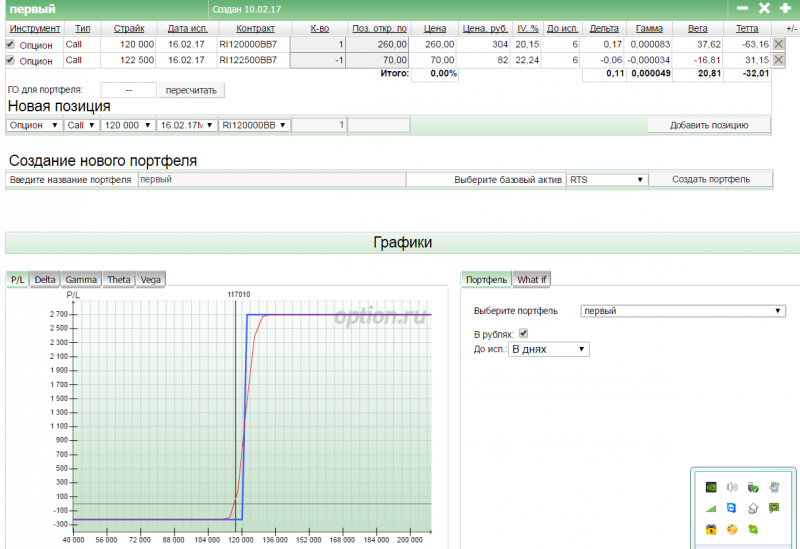The image size is (800, 549).
Task: Expand the 'В днях' expiry dropdown
Action: (x=549, y=349)
